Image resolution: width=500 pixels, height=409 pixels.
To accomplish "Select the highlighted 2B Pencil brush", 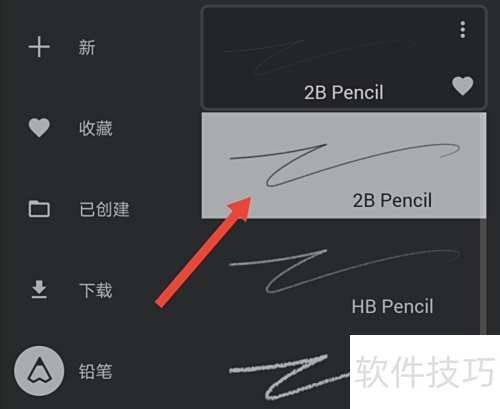I will coord(344,166).
